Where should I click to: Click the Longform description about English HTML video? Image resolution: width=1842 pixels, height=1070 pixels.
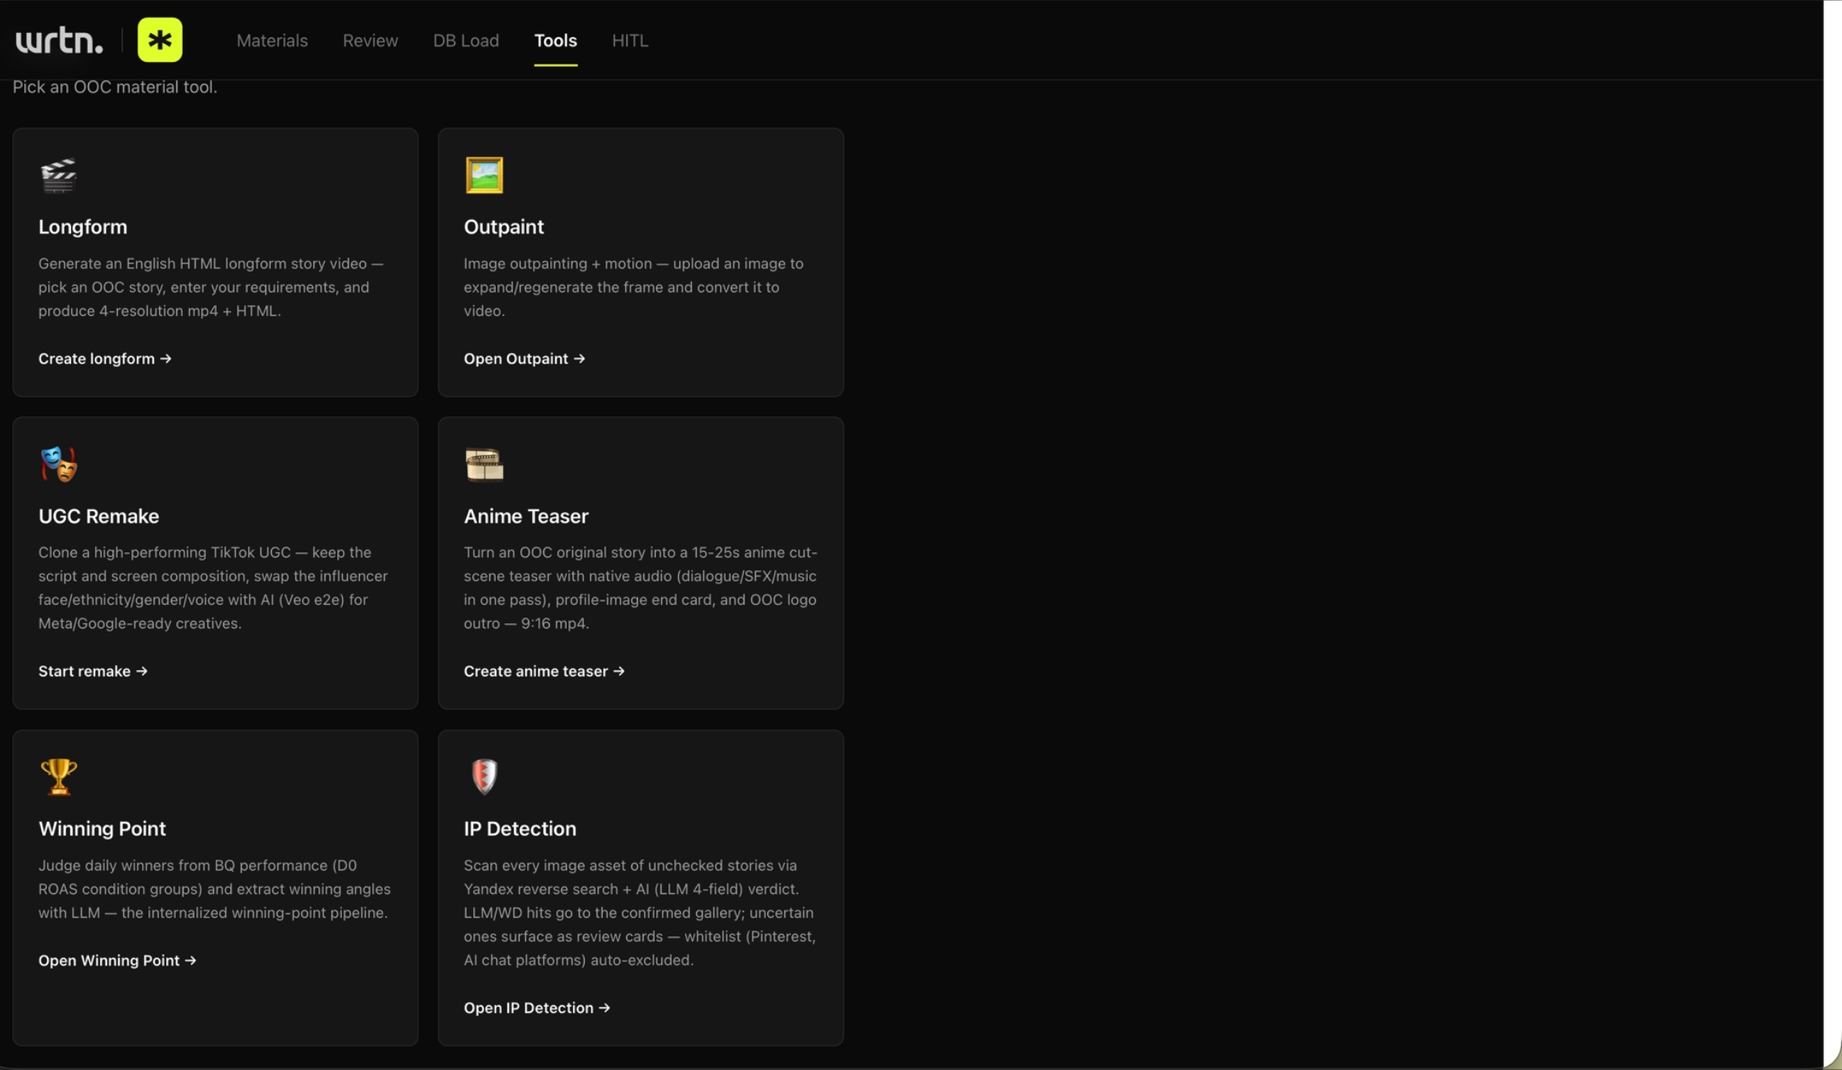point(211,287)
